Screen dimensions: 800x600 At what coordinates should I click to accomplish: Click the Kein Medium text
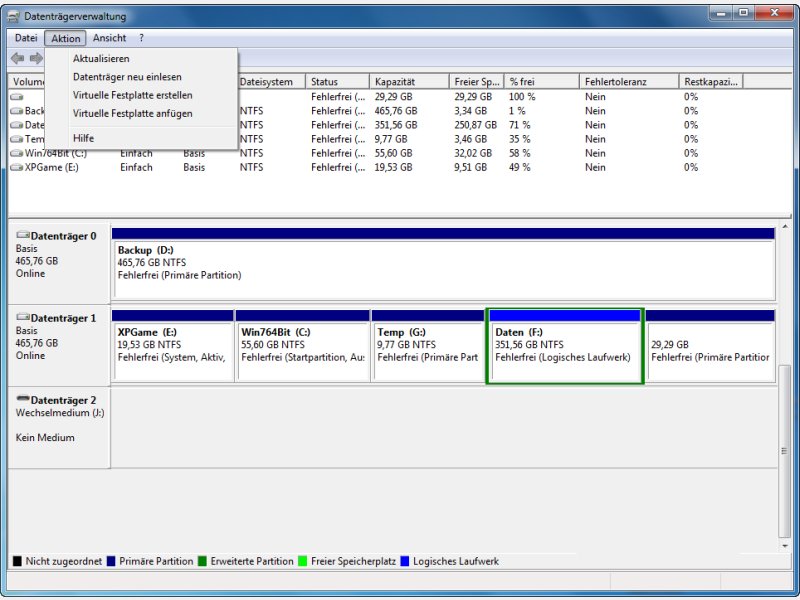coord(45,438)
